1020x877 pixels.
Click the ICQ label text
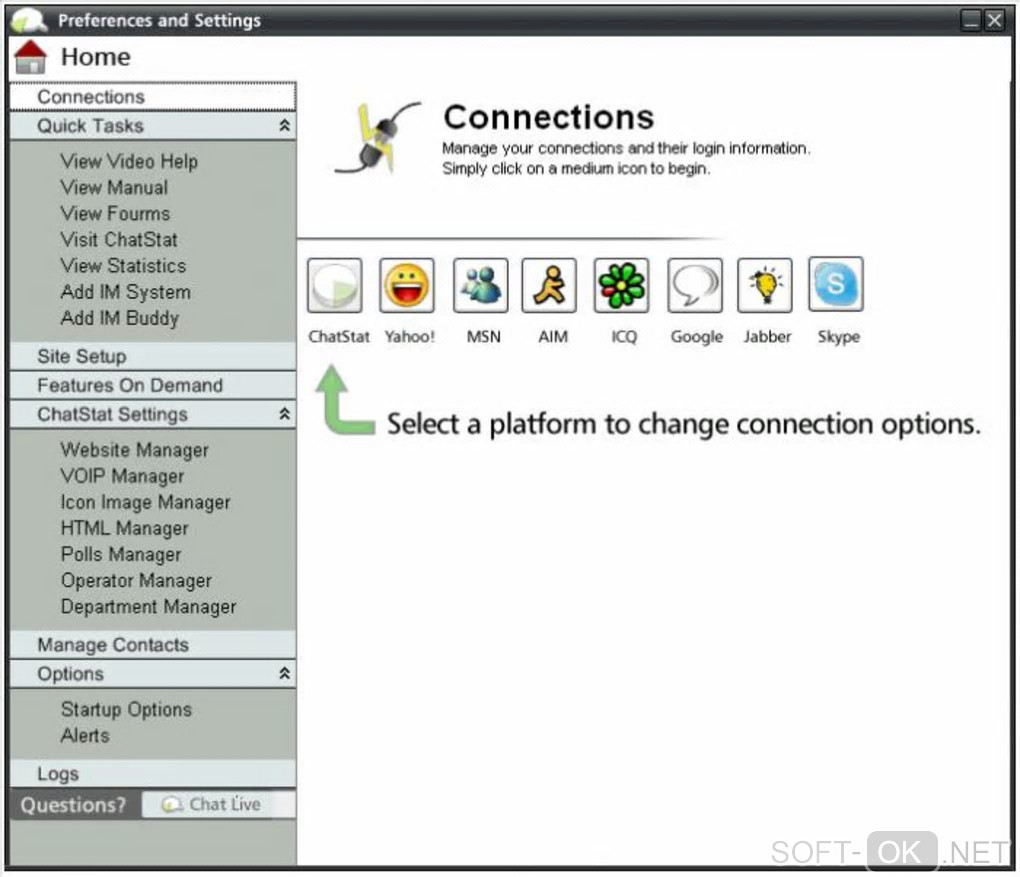click(x=624, y=336)
